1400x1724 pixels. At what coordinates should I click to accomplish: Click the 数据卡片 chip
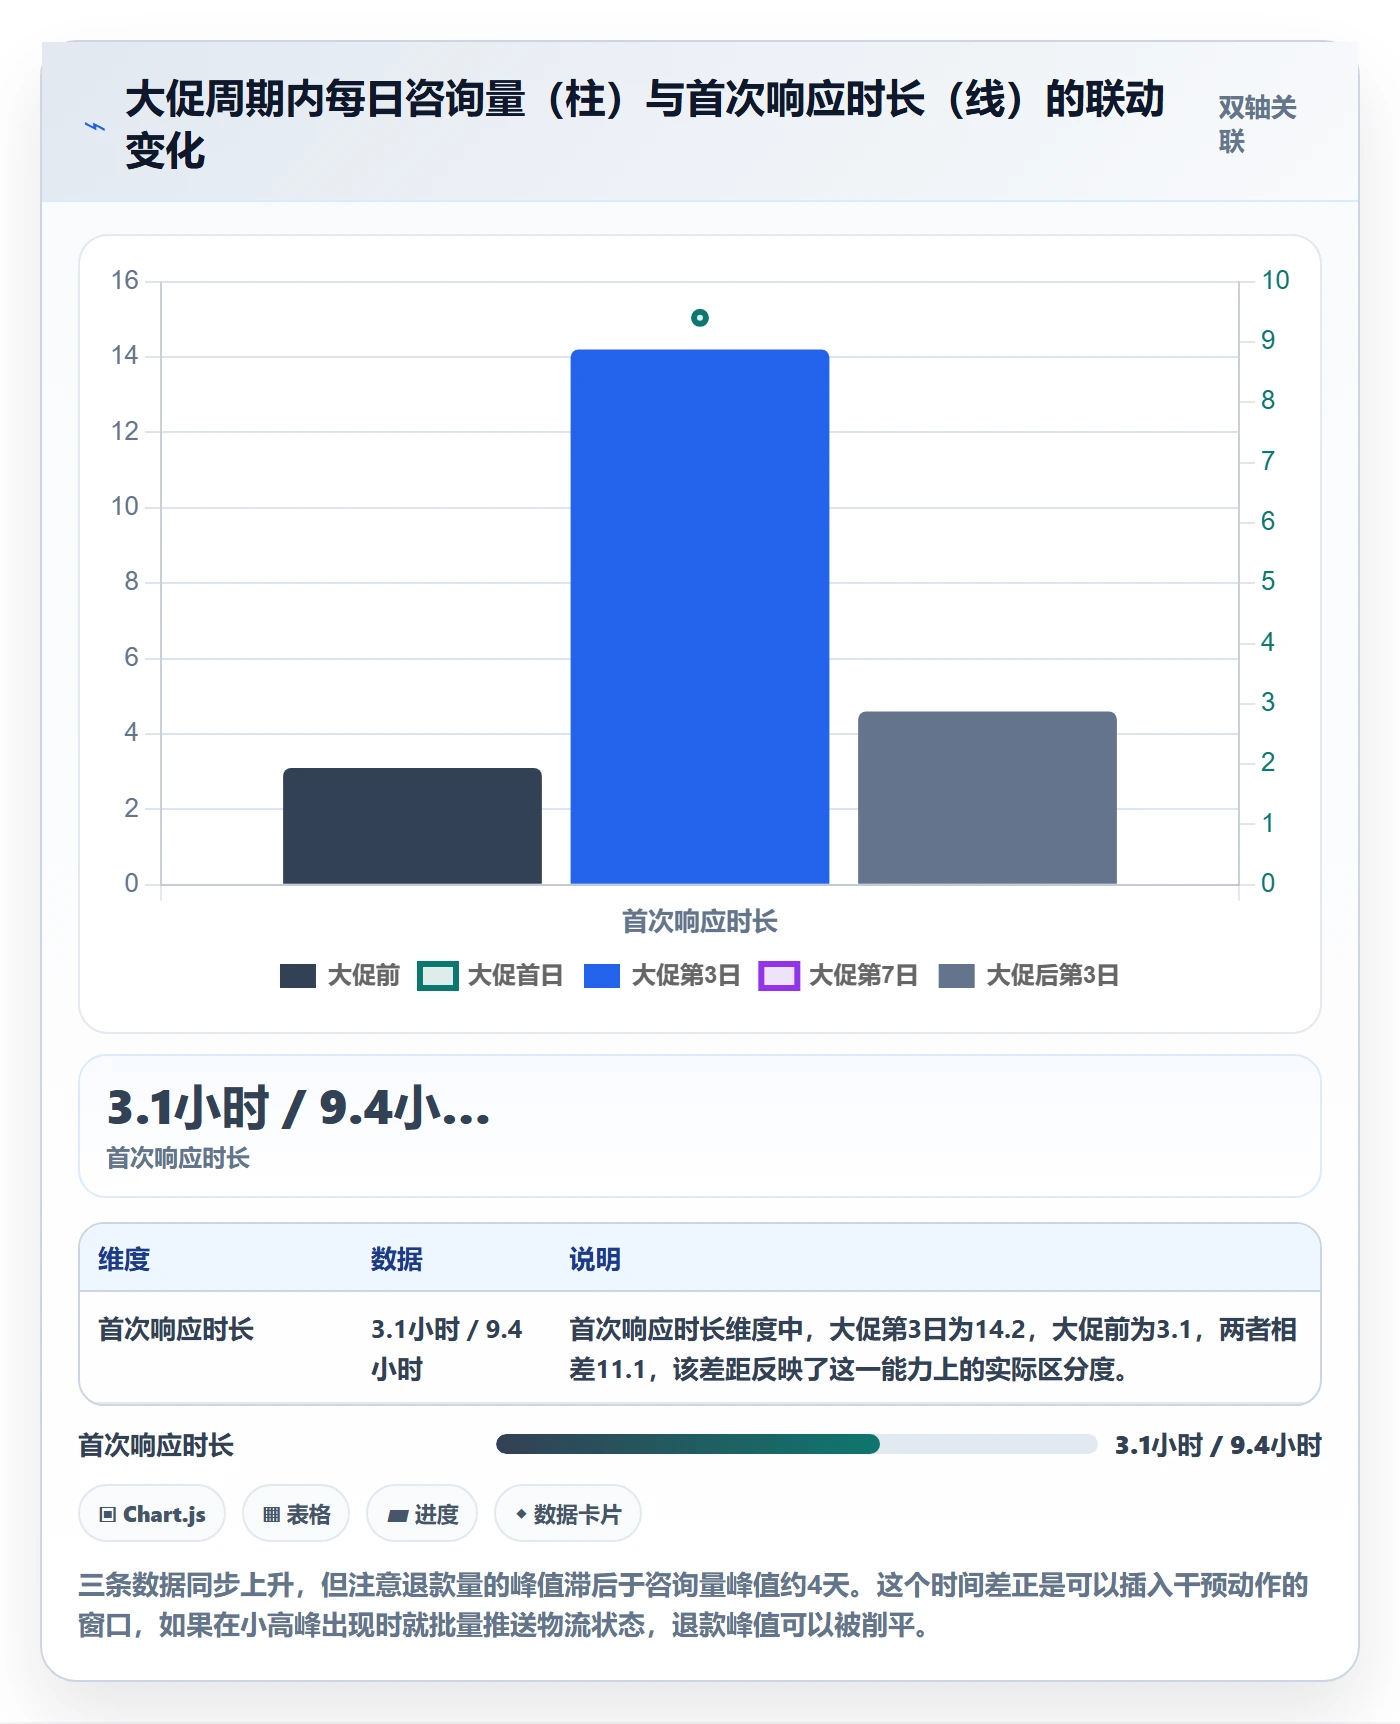pos(568,1514)
